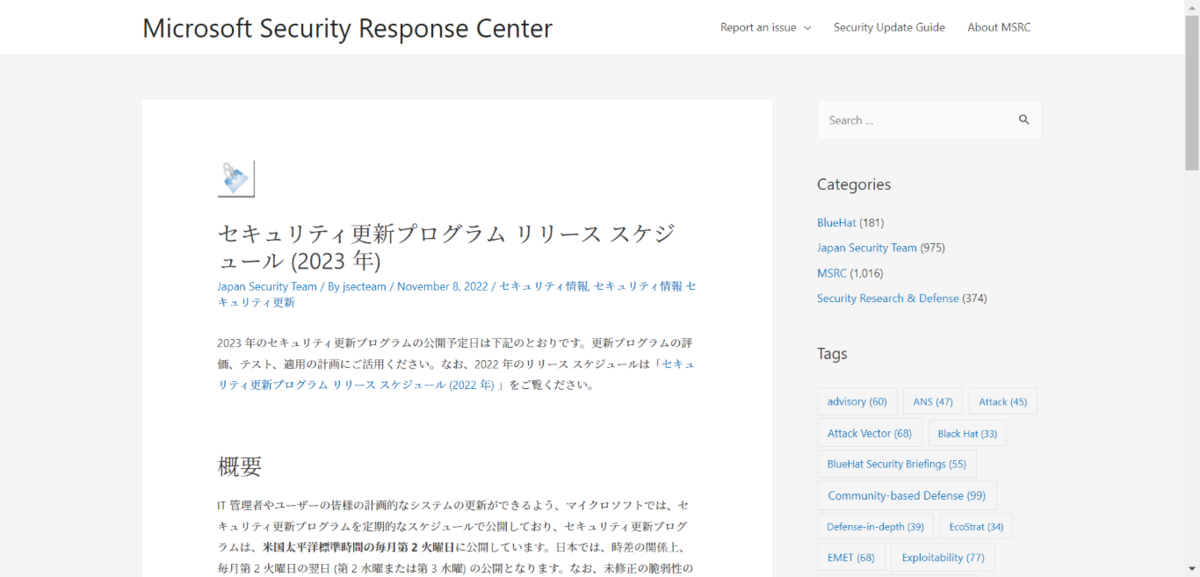Select the ANS (47) tag
This screenshot has height=577, width=1200.
click(x=933, y=401)
